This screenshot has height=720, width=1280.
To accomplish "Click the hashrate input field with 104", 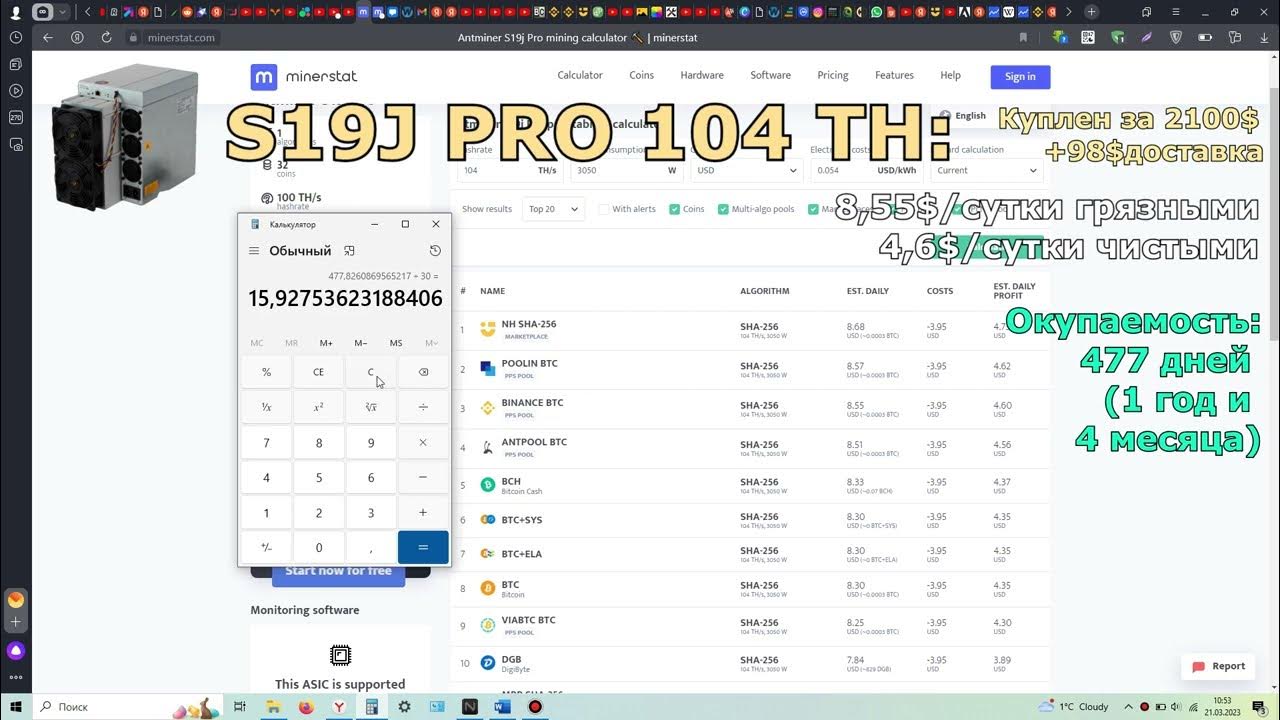I will 509,170.
